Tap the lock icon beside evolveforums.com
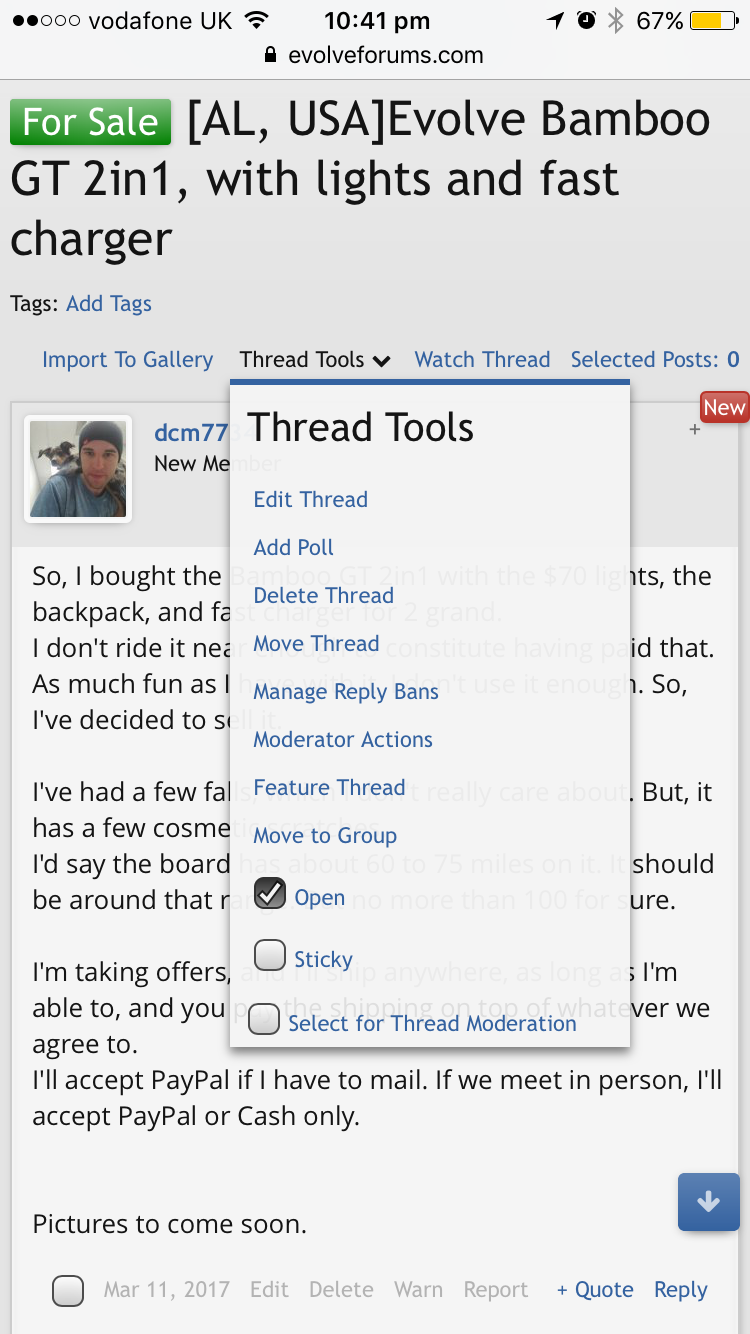This screenshot has height=1334, width=750. pyautogui.click(x=271, y=55)
